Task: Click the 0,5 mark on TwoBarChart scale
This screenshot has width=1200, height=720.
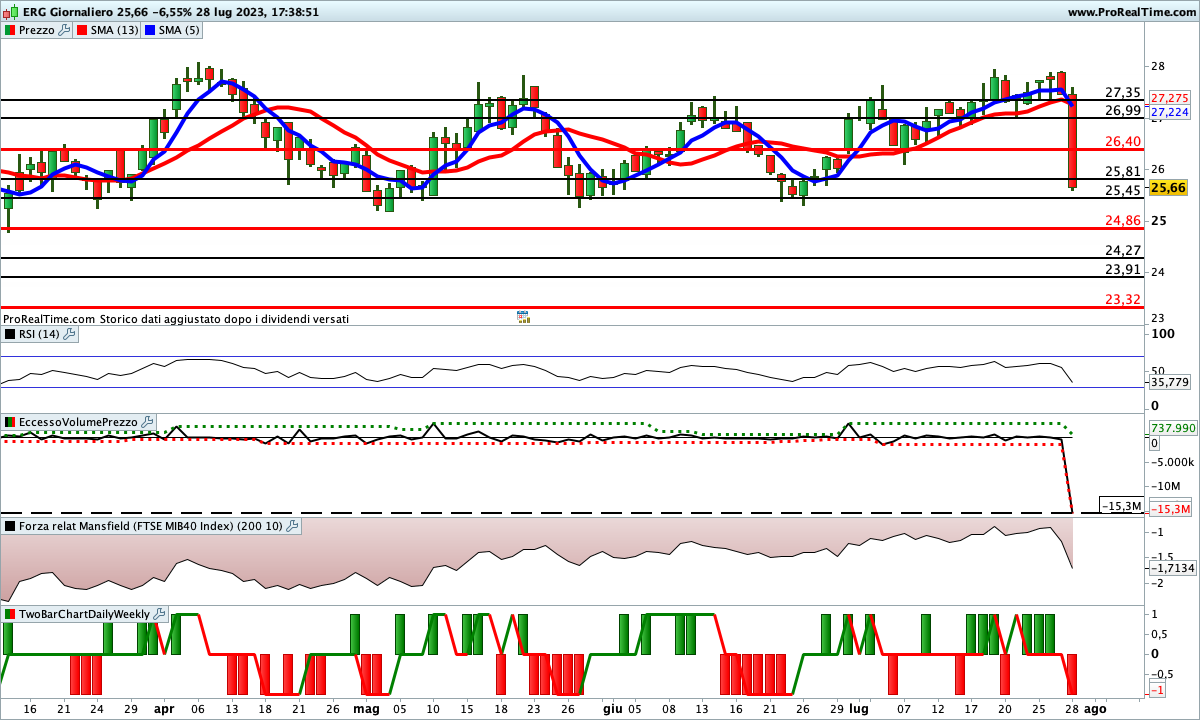Action: (1160, 634)
